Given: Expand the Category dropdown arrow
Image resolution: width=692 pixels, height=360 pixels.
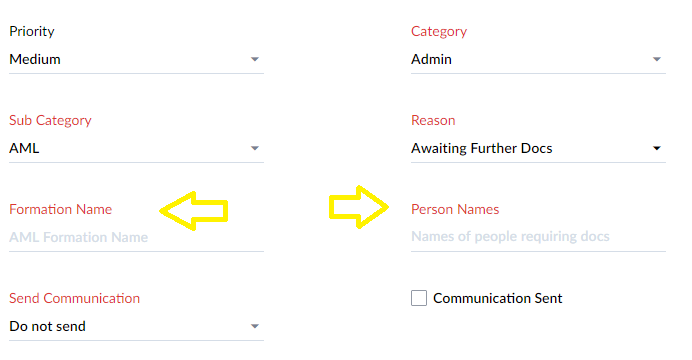Looking at the screenshot, I should tap(657, 59).
